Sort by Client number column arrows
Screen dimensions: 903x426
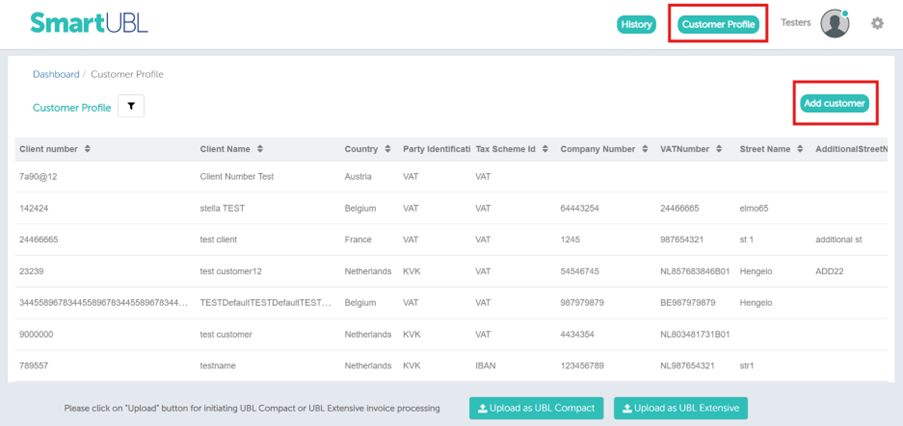[x=87, y=149]
